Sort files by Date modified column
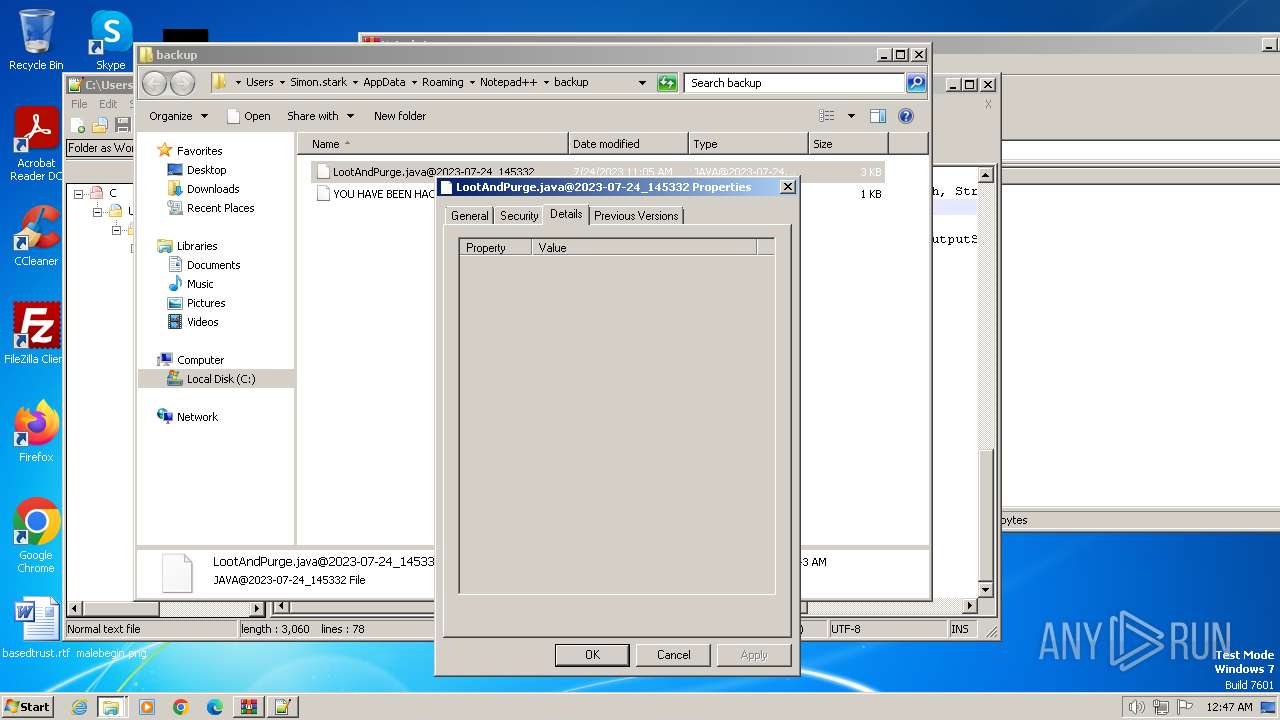1280x720 pixels. click(628, 144)
